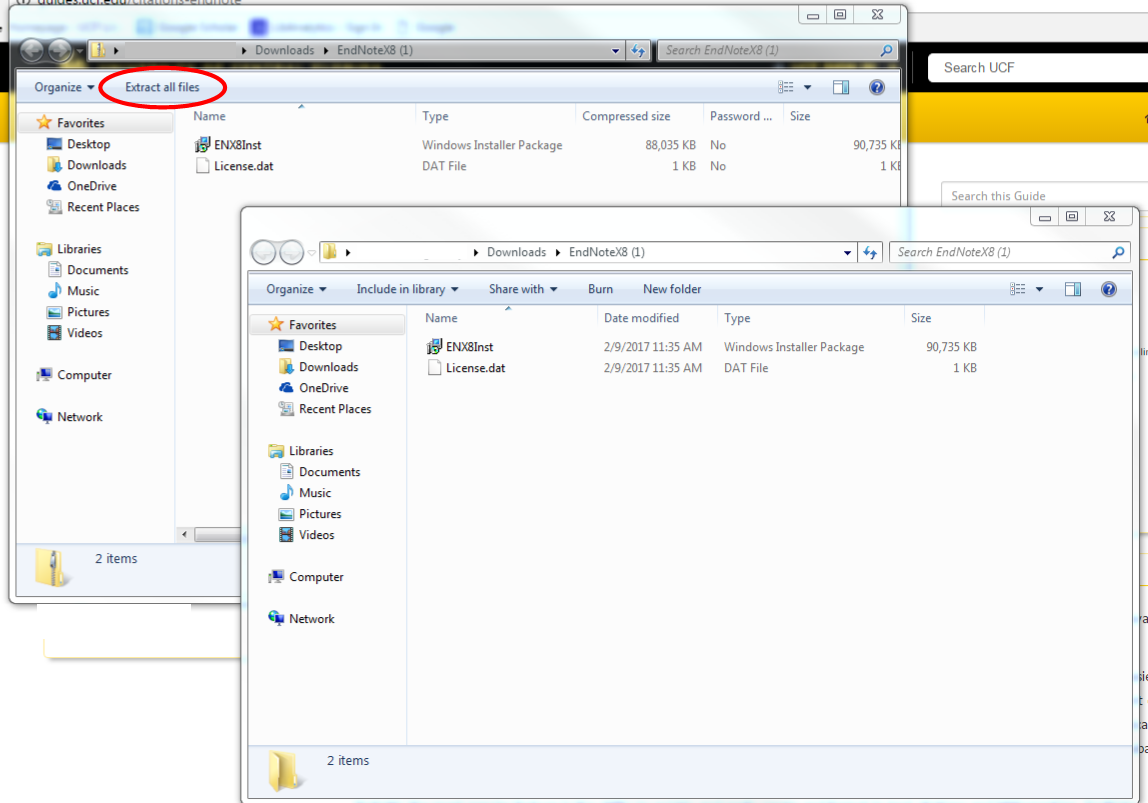
Task: Refresh front window address bar
Action: tap(870, 253)
